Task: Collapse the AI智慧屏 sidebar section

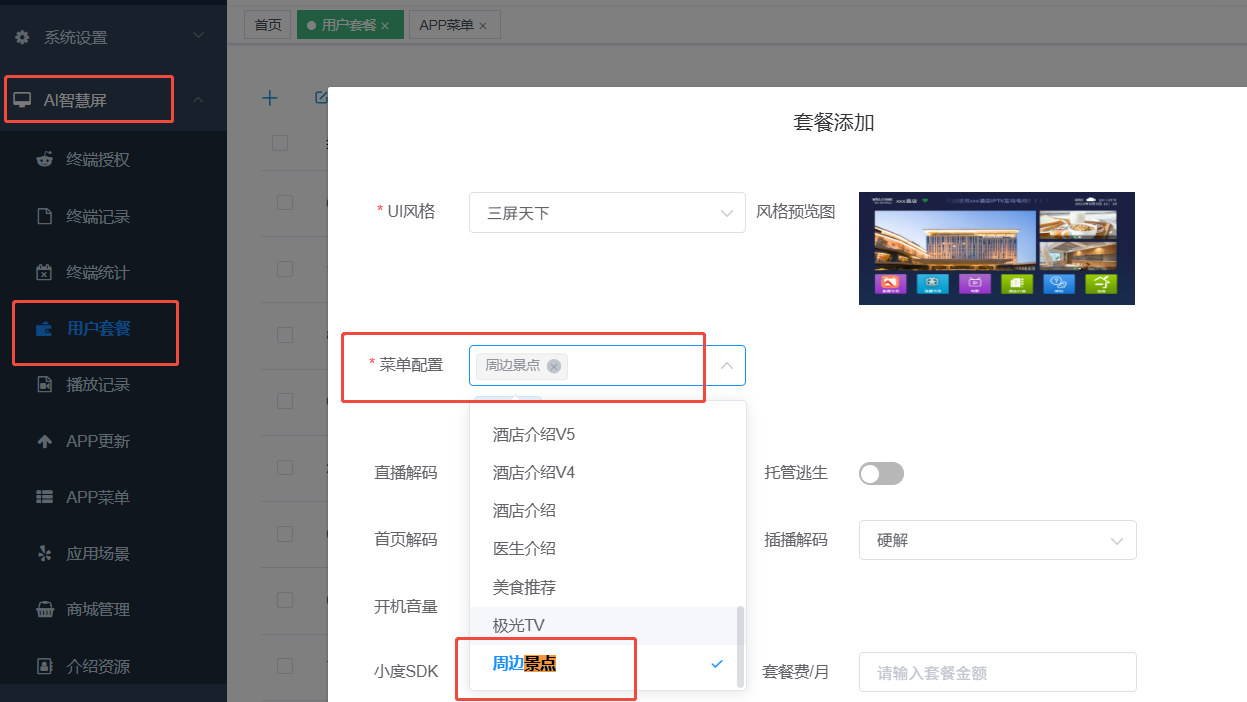Action: click(x=198, y=100)
